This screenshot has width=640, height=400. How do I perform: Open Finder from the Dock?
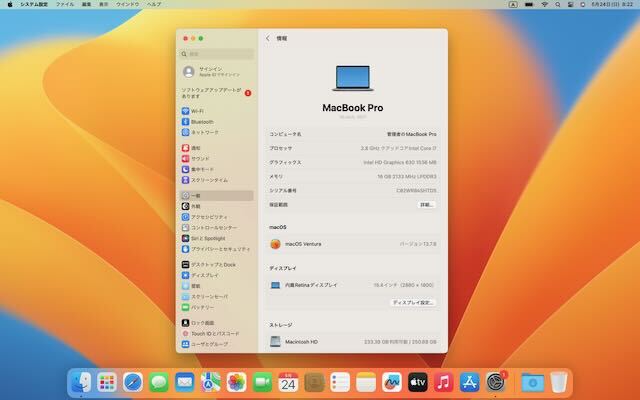[81, 382]
